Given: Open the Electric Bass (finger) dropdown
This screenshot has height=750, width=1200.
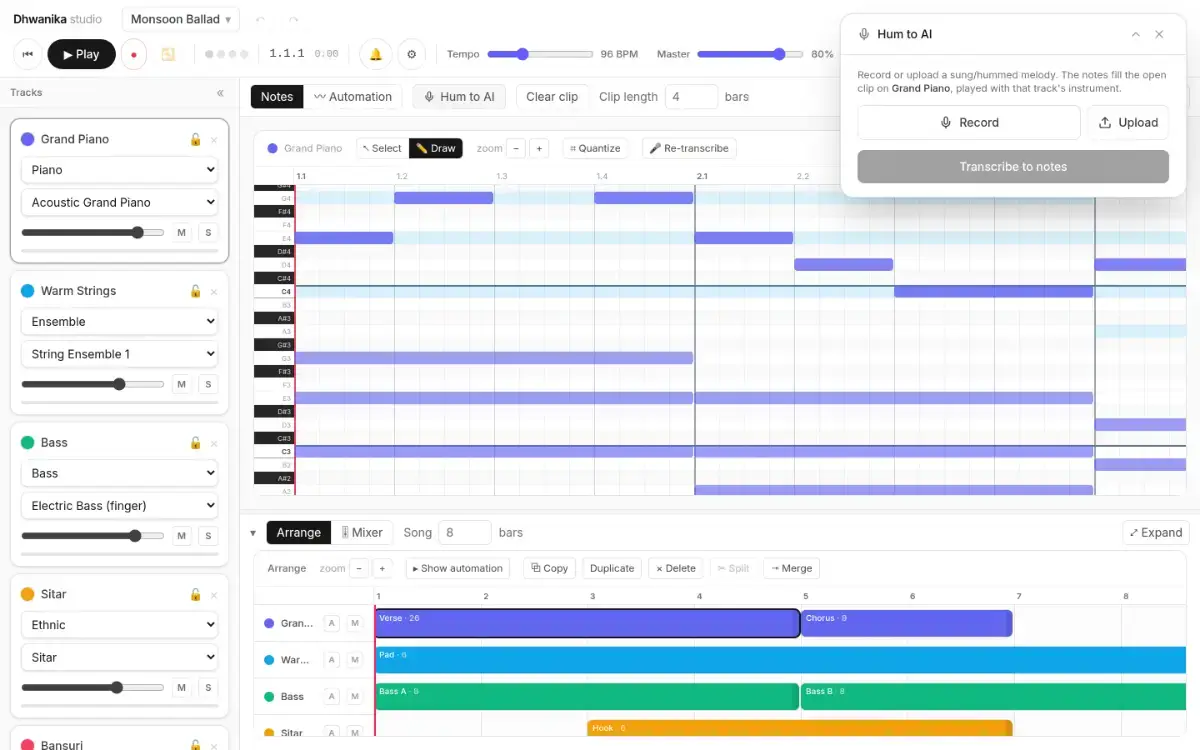Looking at the screenshot, I should pyautogui.click(x=120, y=506).
